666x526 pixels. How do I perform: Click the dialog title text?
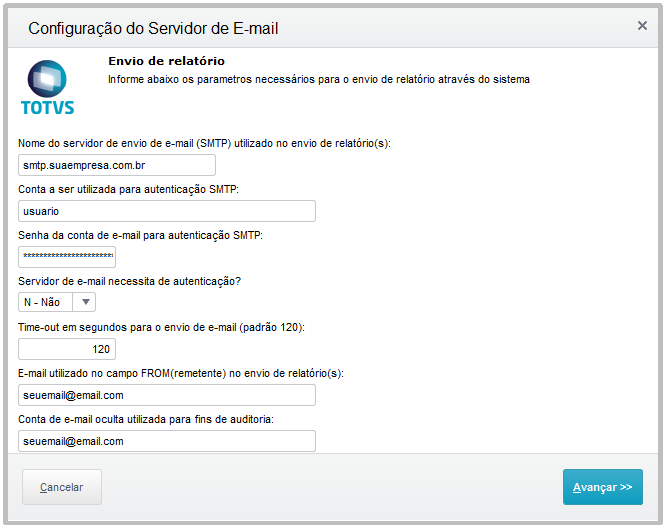[x=153, y=28]
